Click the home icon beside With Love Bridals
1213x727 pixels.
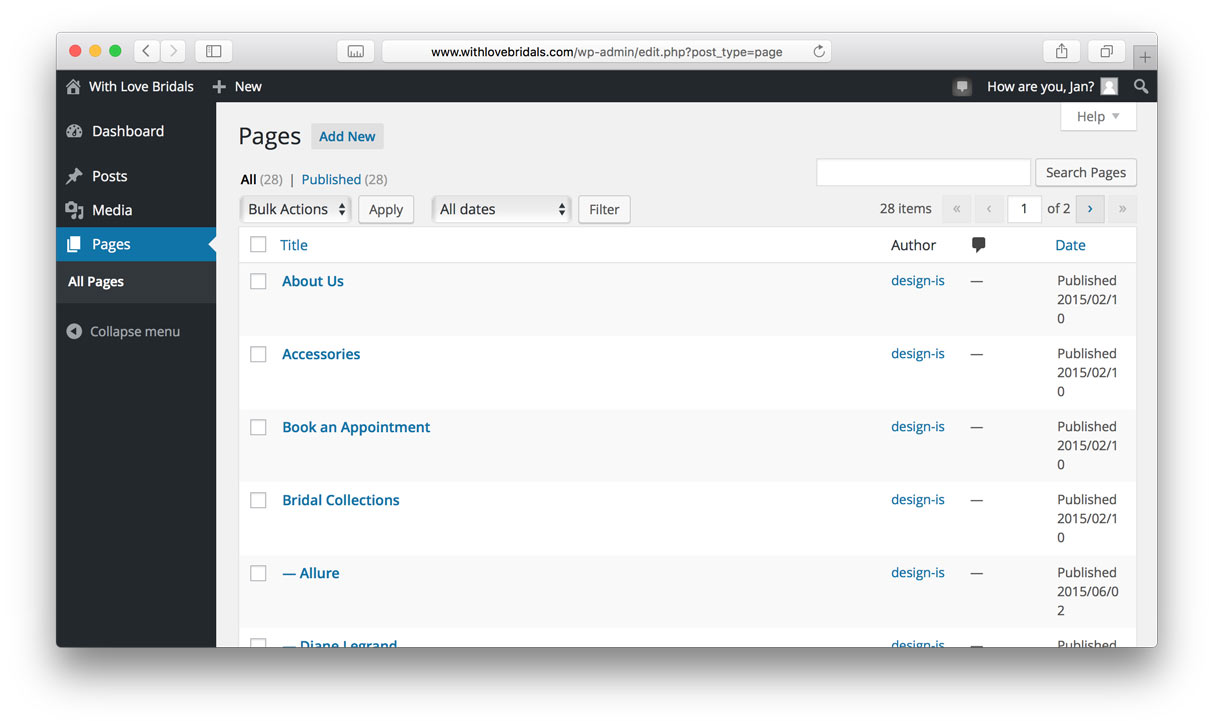[73, 87]
